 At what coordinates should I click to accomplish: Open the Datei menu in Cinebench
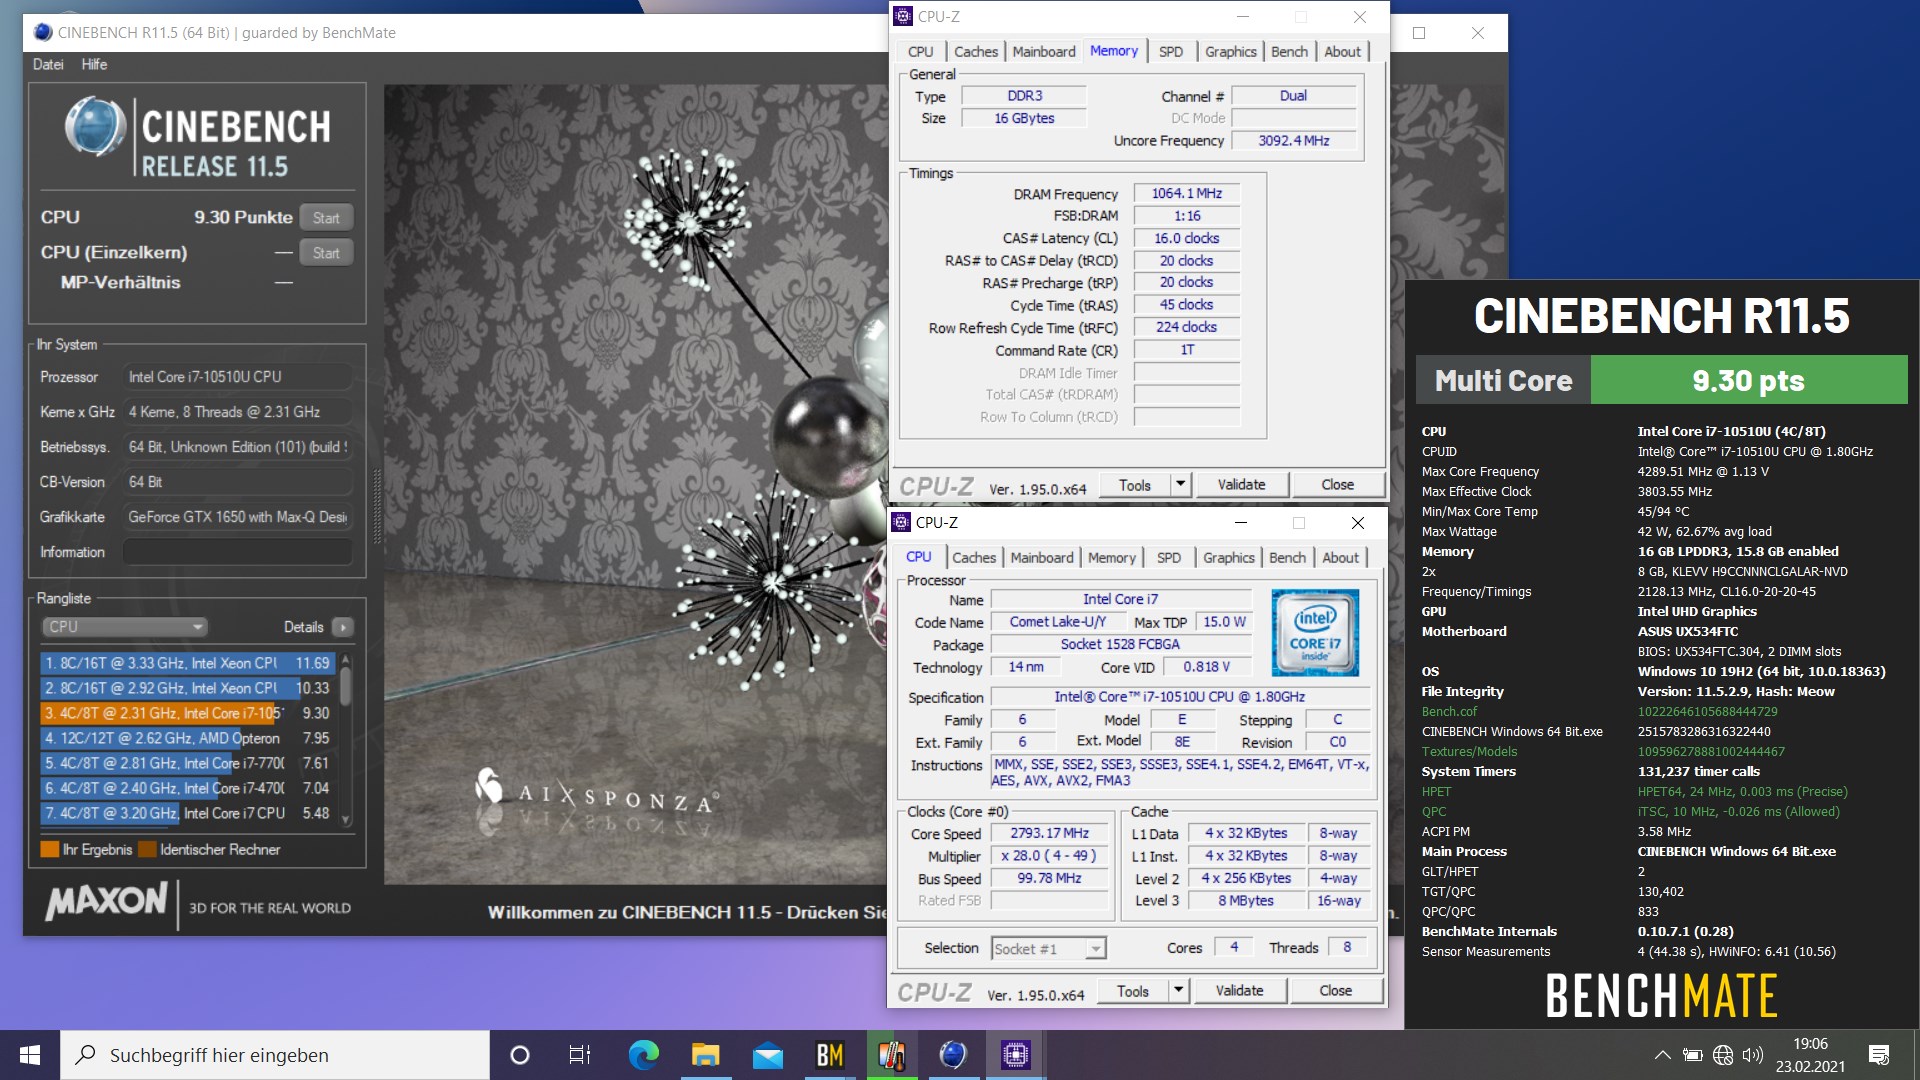point(47,64)
